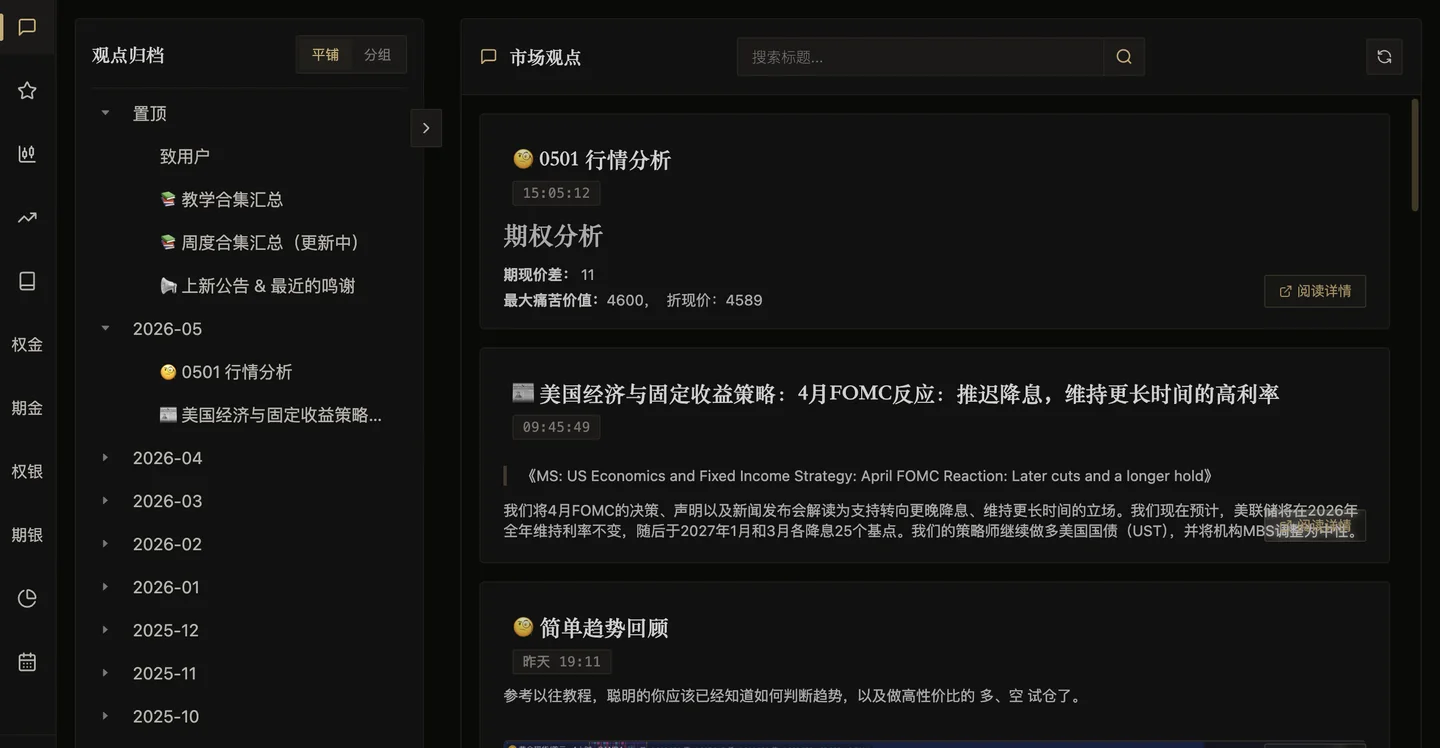The image size is (1440, 748).
Task: Expand the 2025-12 tree group
Action: coord(105,629)
